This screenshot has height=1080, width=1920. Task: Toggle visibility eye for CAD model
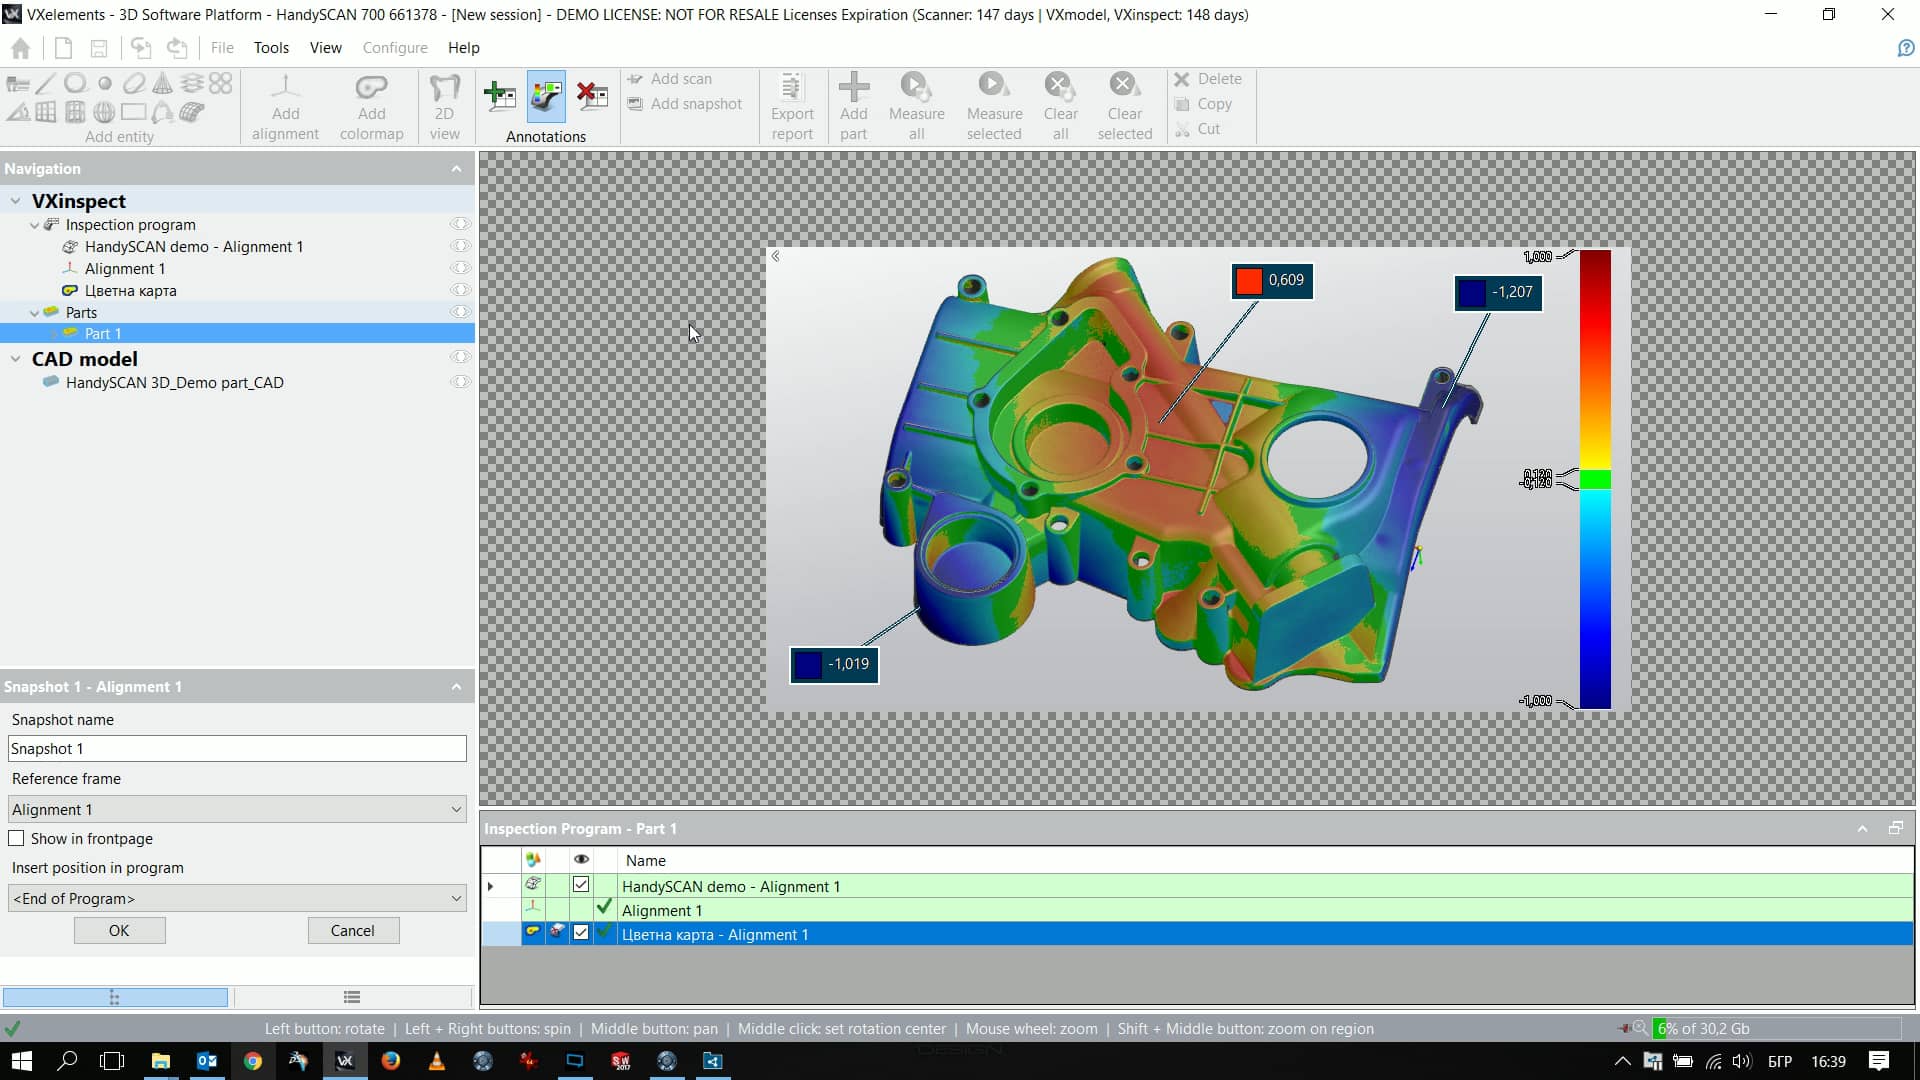click(460, 357)
